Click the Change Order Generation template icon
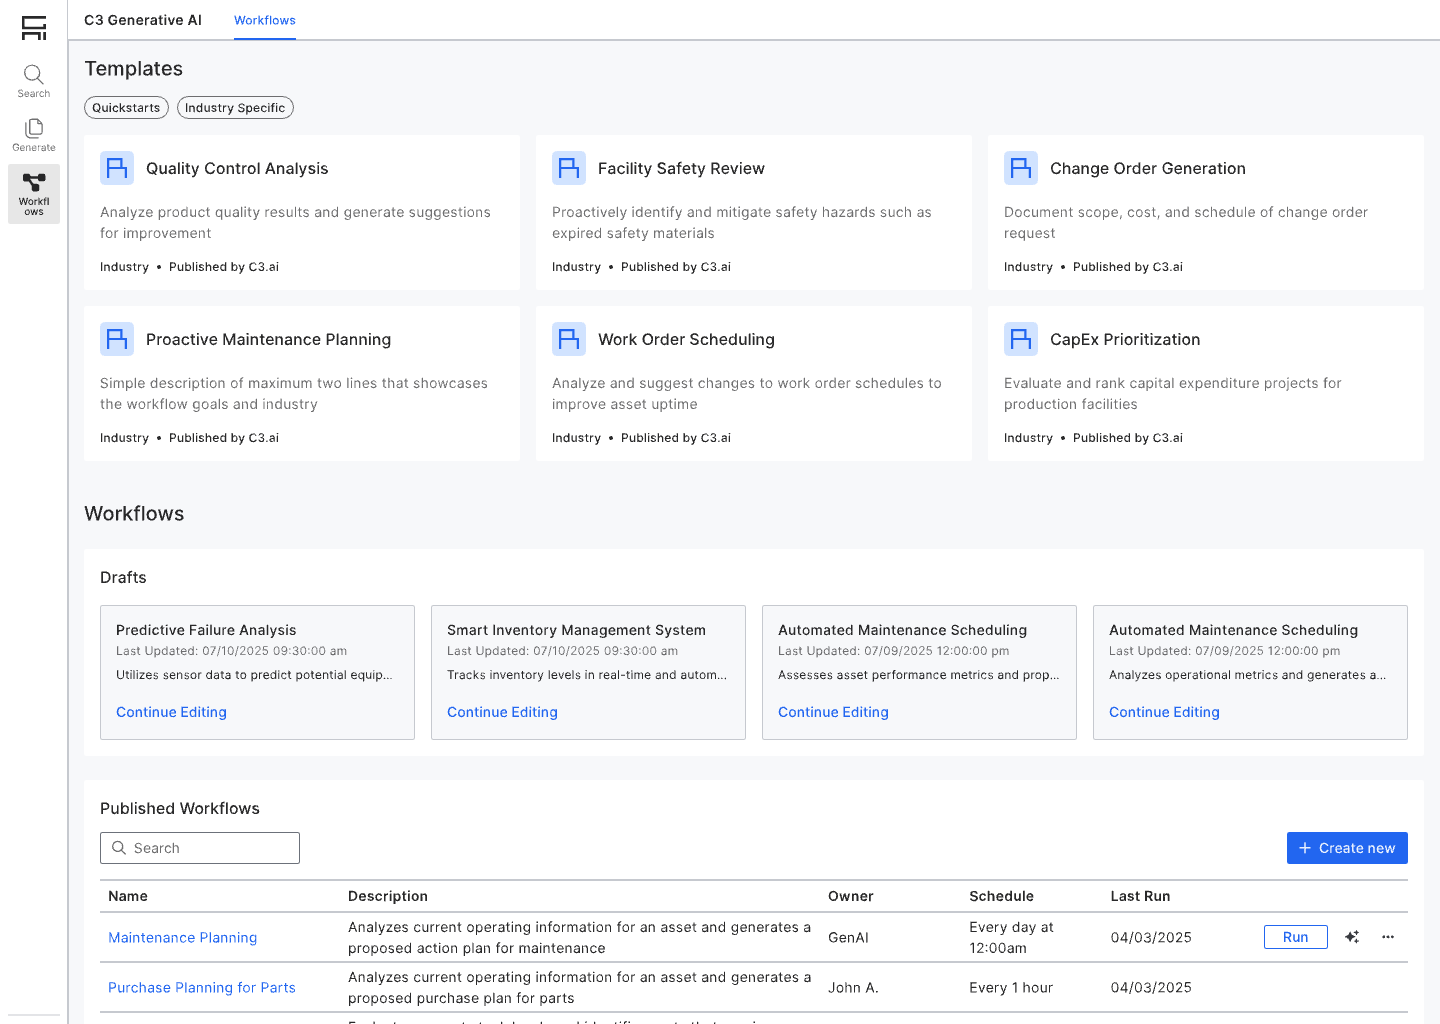 (x=1021, y=168)
